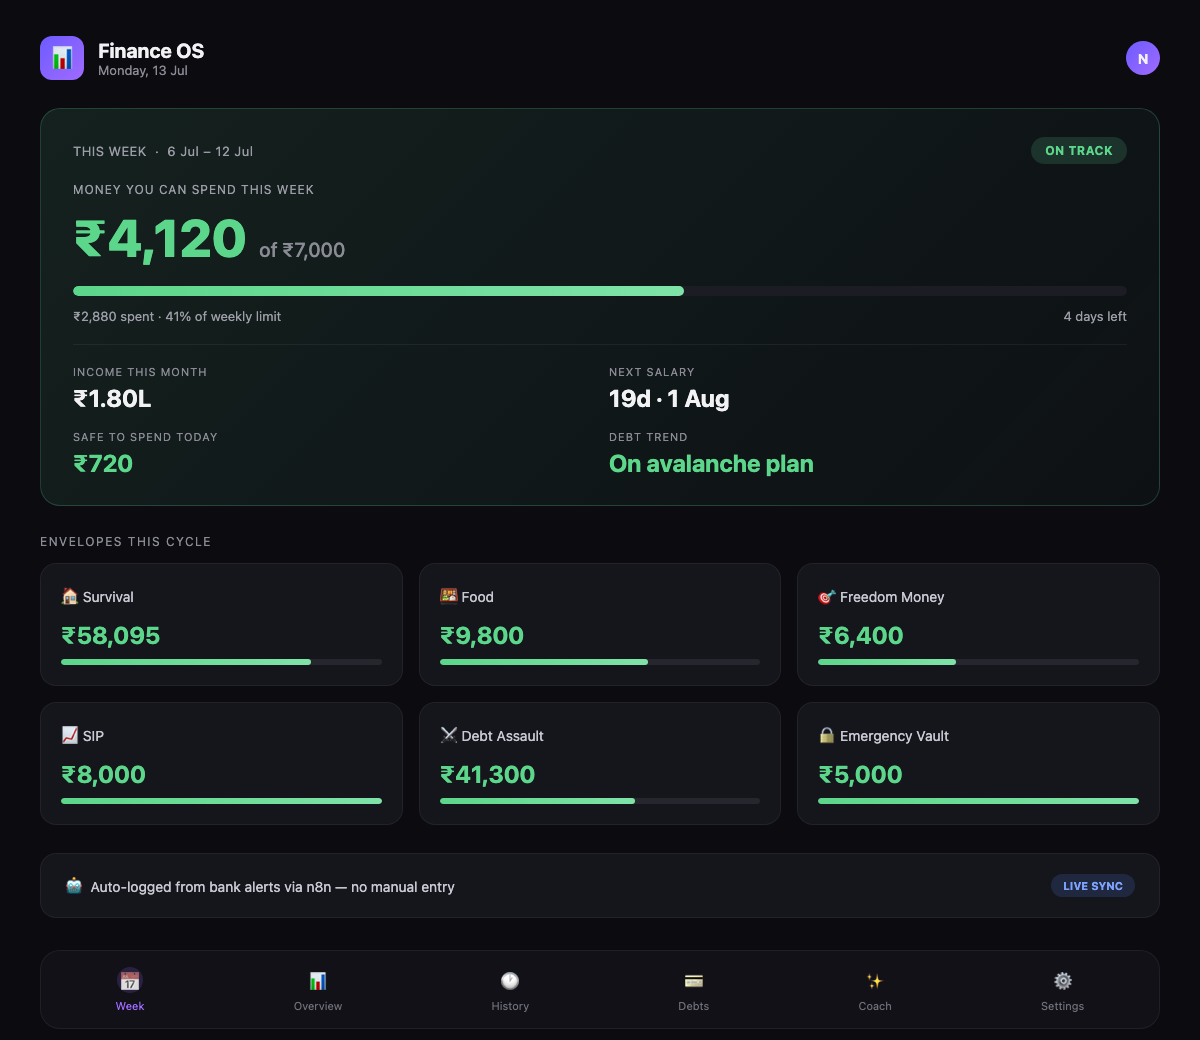Open the Debt Assault amount ₹41,300
The height and width of the screenshot is (1040, 1200).
[488, 775]
